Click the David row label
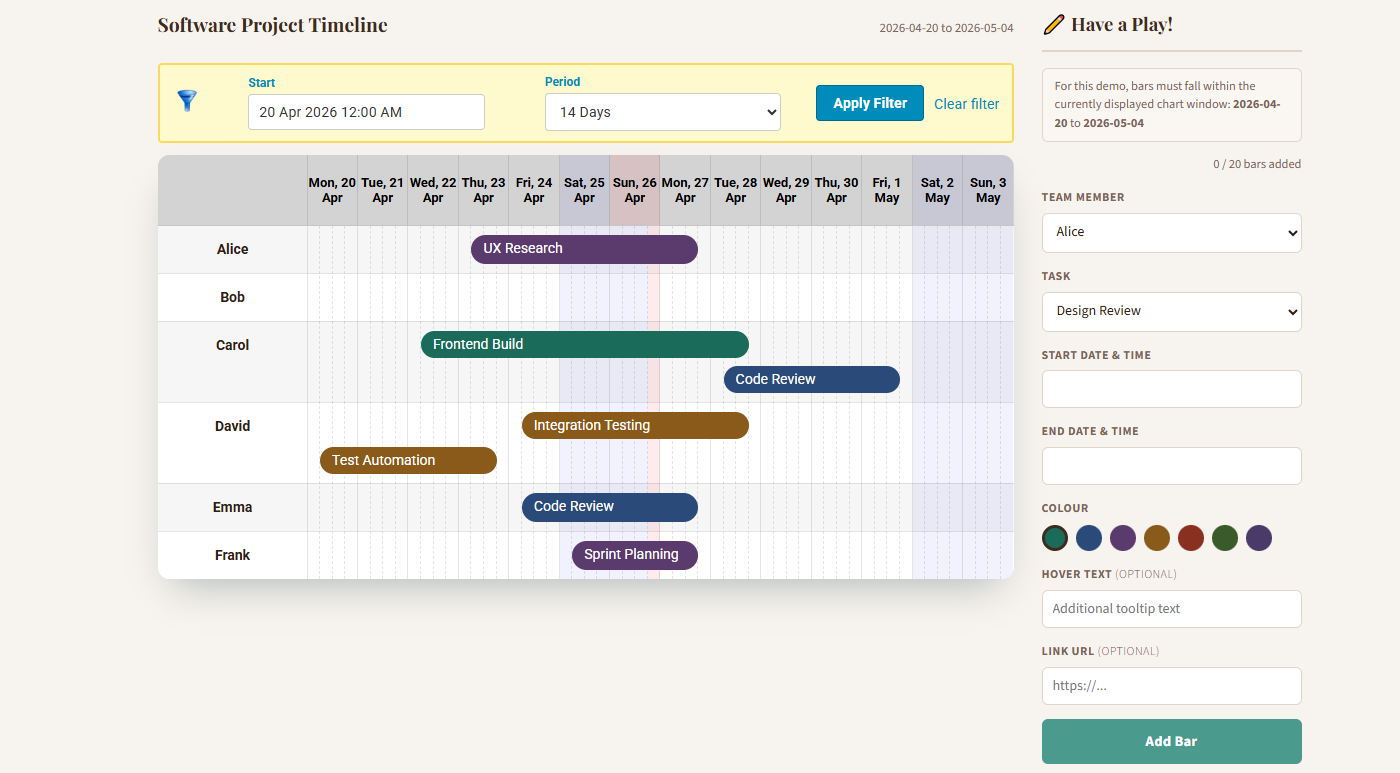The height and width of the screenshot is (773, 1400). 232,426
